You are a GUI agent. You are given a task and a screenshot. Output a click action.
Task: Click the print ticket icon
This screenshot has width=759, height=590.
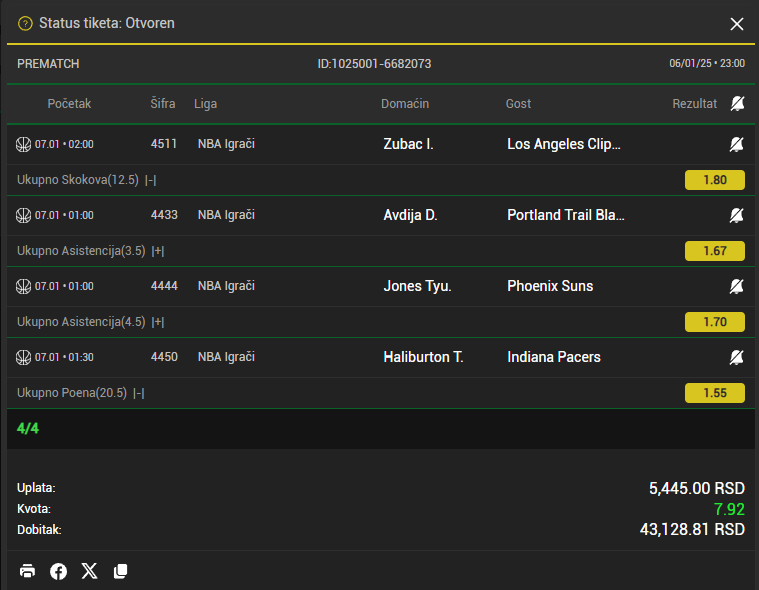pyautogui.click(x=28, y=571)
